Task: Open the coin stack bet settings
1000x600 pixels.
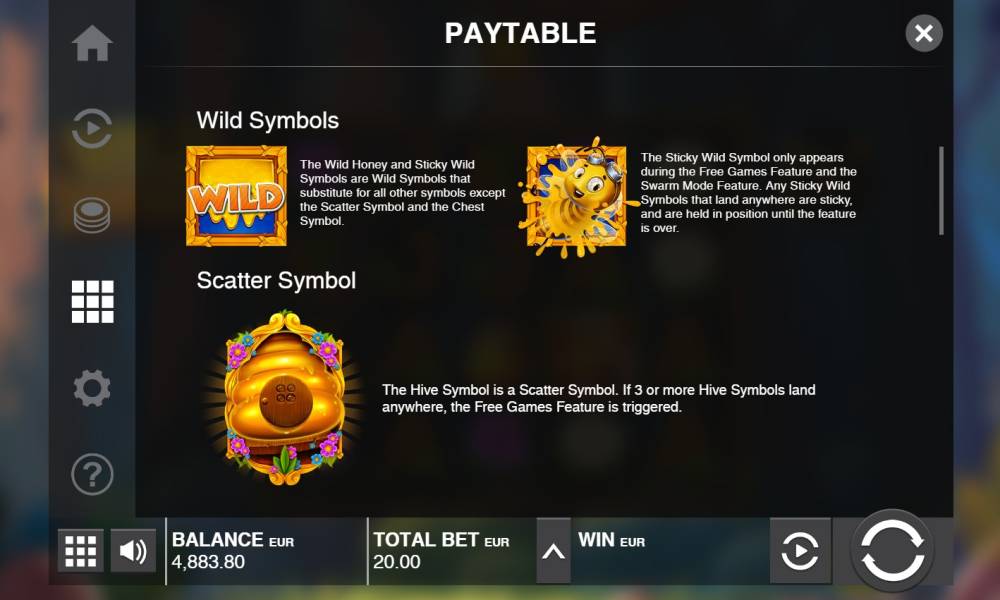Action: point(92,215)
